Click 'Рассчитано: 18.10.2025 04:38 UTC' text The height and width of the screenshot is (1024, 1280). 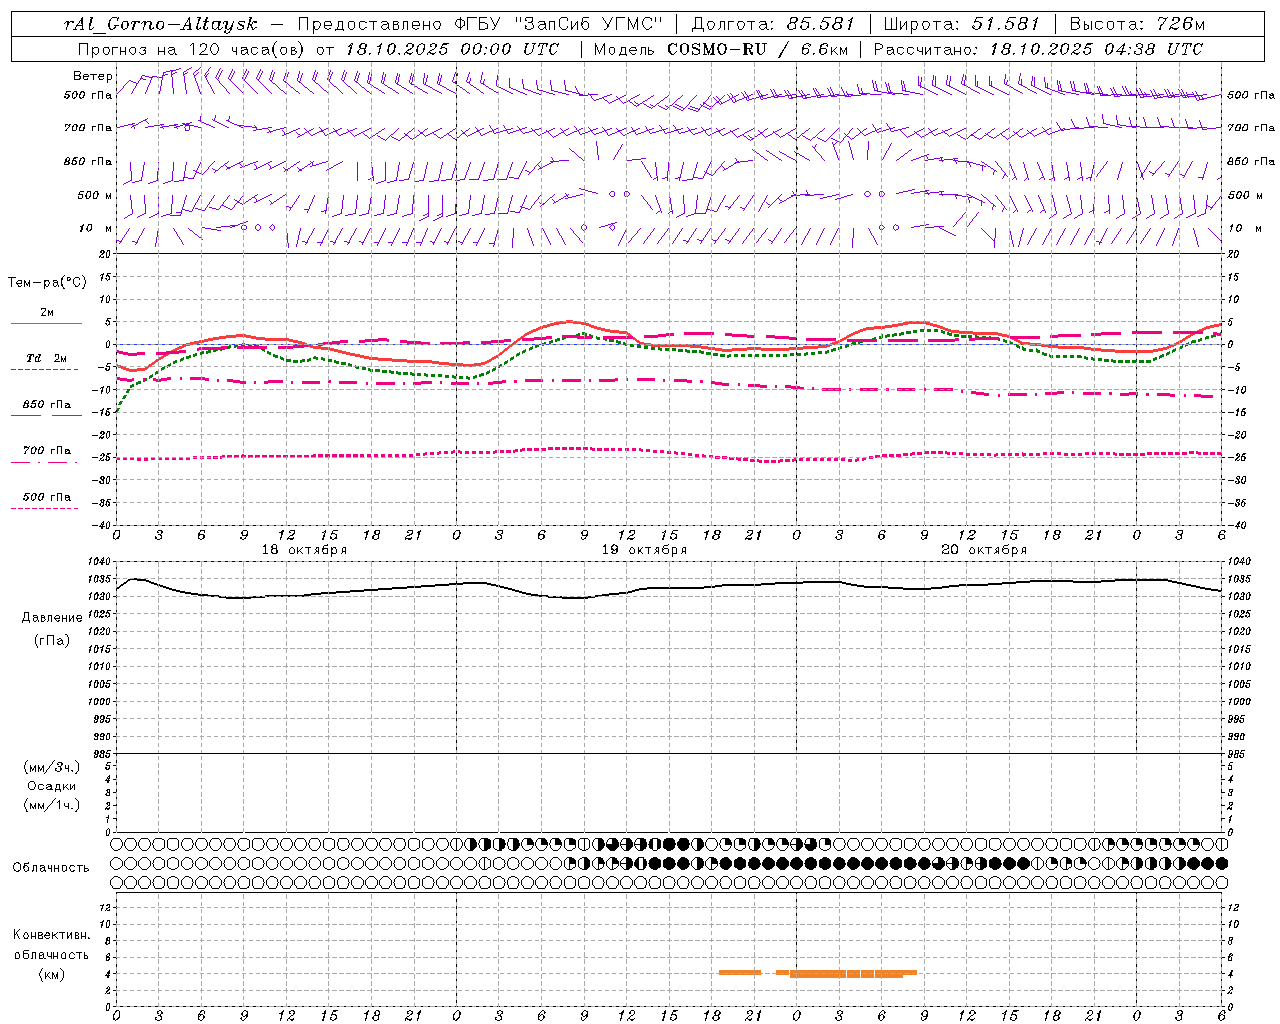pyautogui.click(x=1038, y=49)
